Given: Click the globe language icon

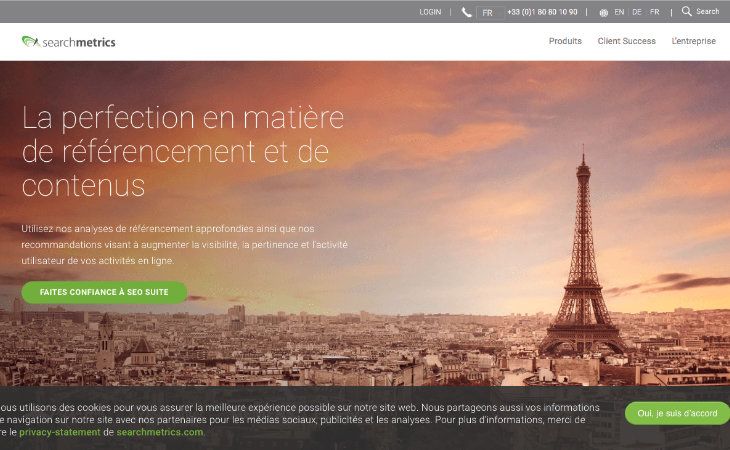Looking at the screenshot, I should click(603, 13).
